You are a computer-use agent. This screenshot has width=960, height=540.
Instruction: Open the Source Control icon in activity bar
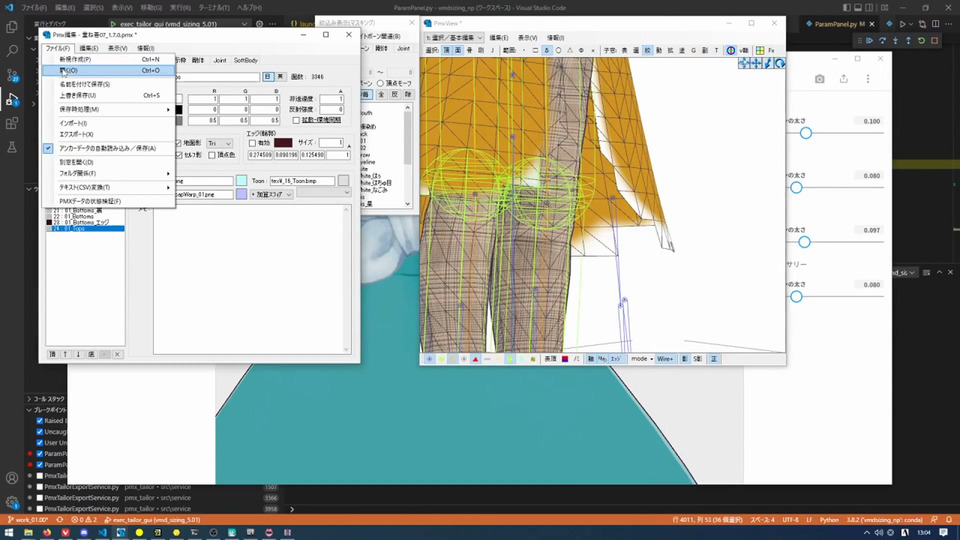point(12,75)
